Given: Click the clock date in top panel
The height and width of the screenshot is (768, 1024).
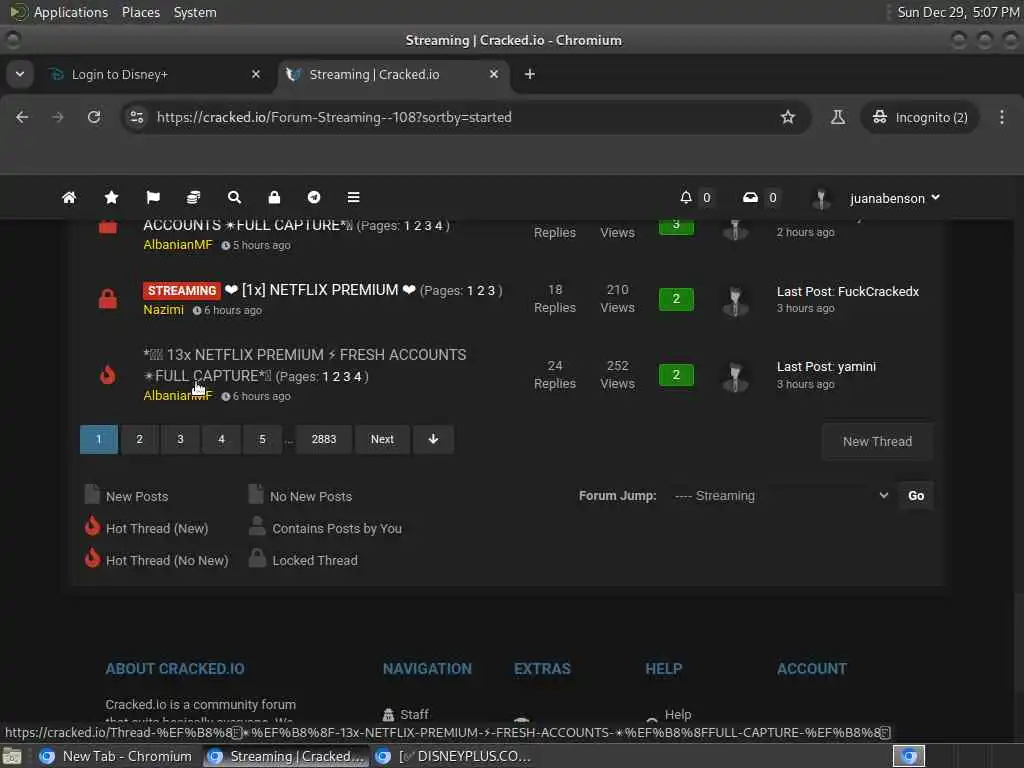Looking at the screenshot, I should (957, 12).
